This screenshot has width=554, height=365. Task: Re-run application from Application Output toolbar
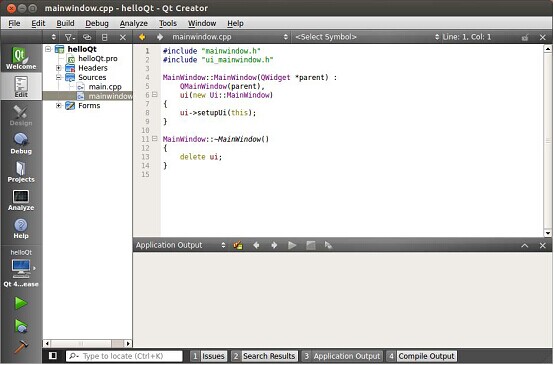coord(292,245)
